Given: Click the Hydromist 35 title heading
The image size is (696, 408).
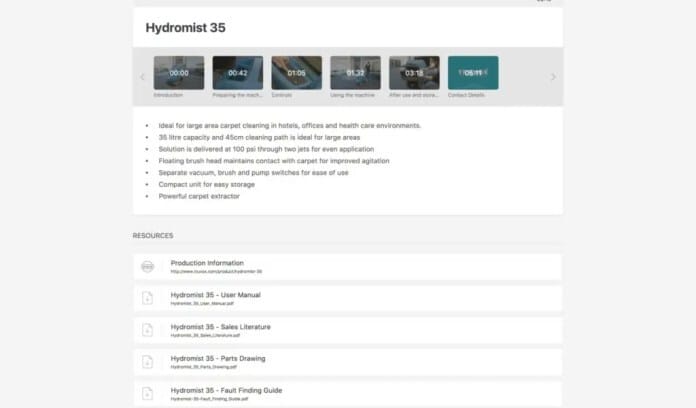Looking at the screenshot, I should click(x=186, y=28).
